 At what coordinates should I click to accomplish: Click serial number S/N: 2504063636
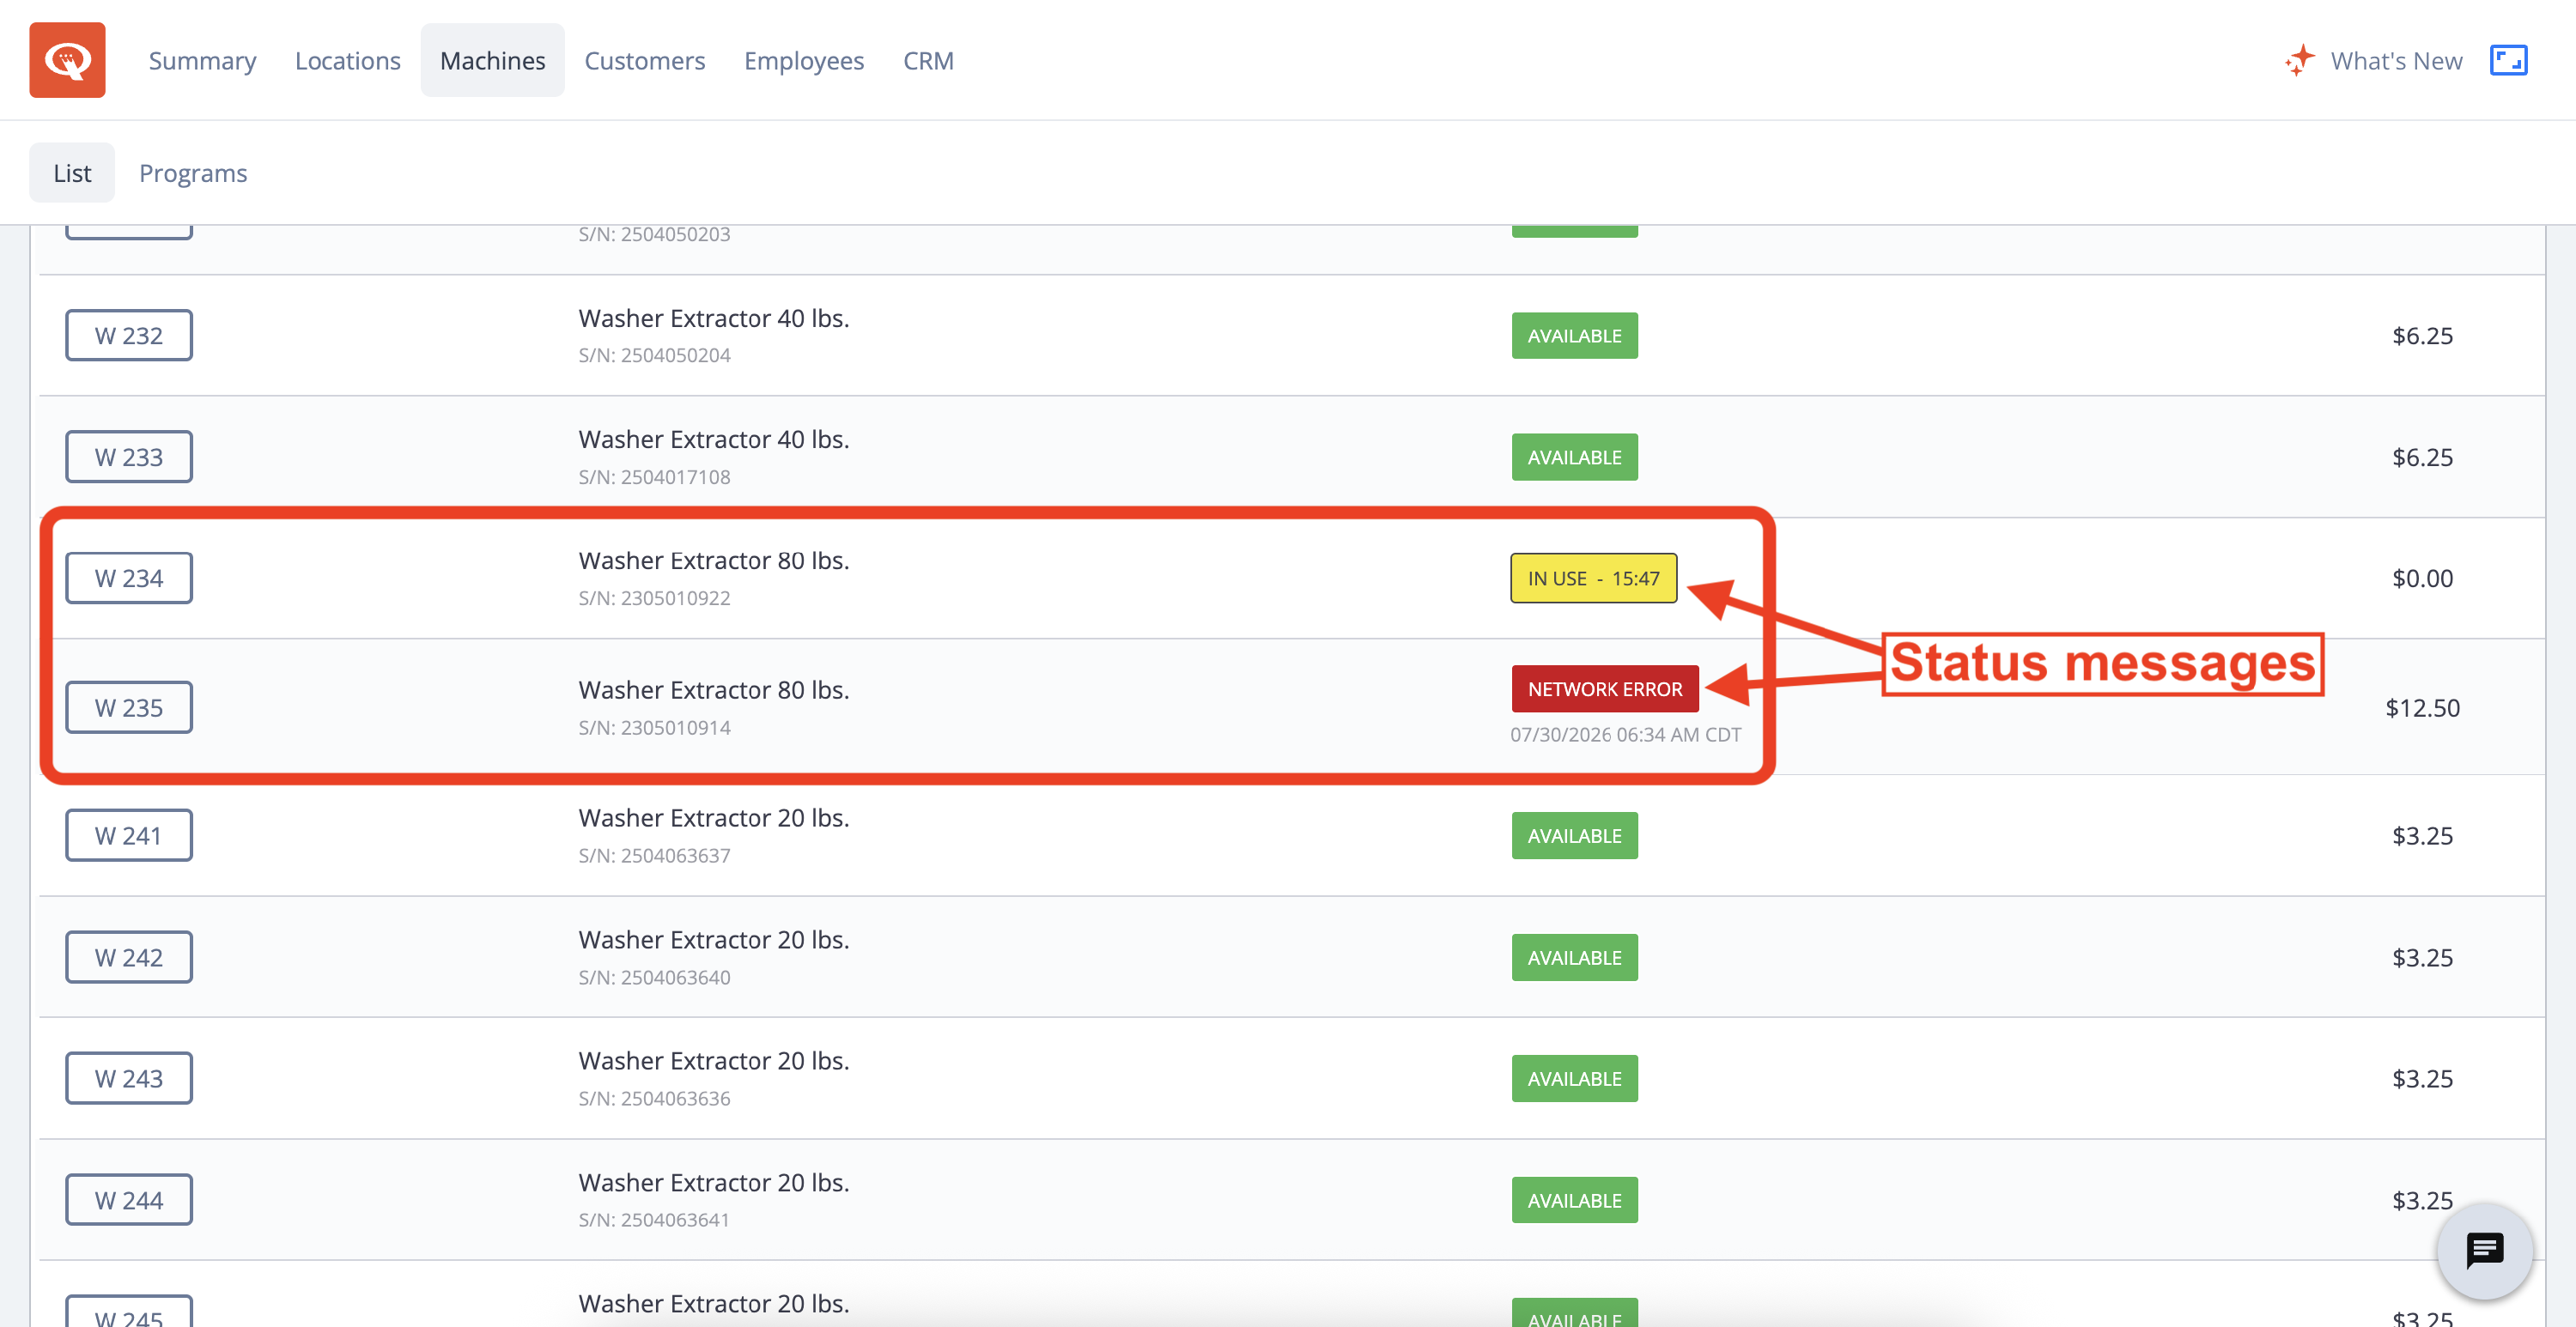[655, 1099]
